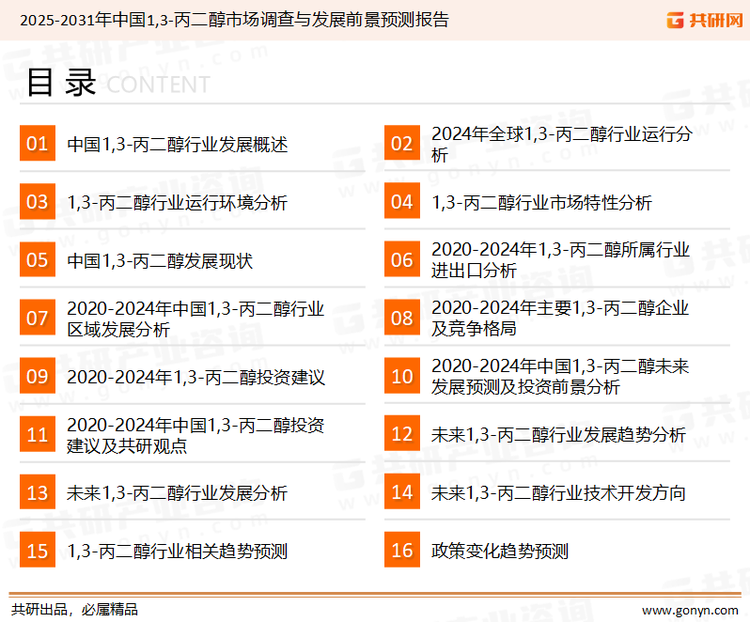This screenshot has width=750, height=622.
Task: Click the 目录 heading
Action: 61,82
